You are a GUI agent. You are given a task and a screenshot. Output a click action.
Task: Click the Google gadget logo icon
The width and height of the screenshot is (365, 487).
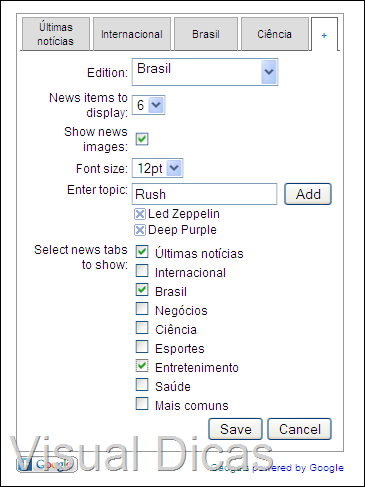47,464
